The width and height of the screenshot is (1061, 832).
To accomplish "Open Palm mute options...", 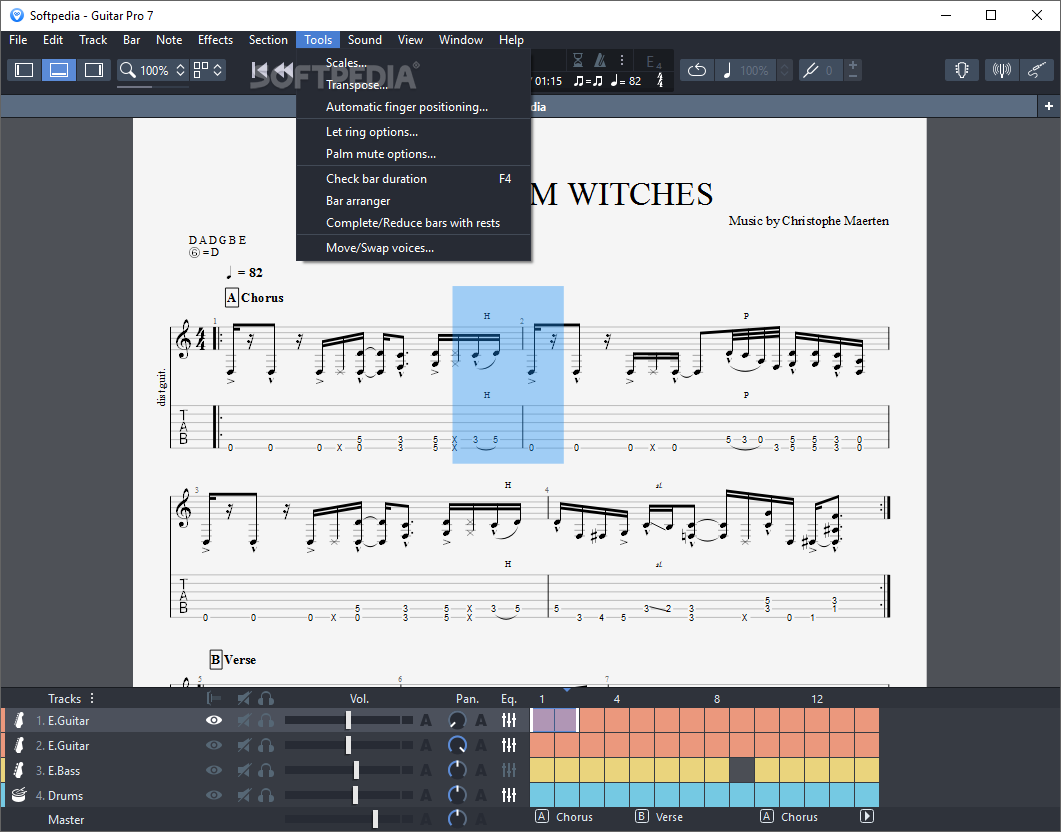I will pyautogui.click(x=413, y=154).
